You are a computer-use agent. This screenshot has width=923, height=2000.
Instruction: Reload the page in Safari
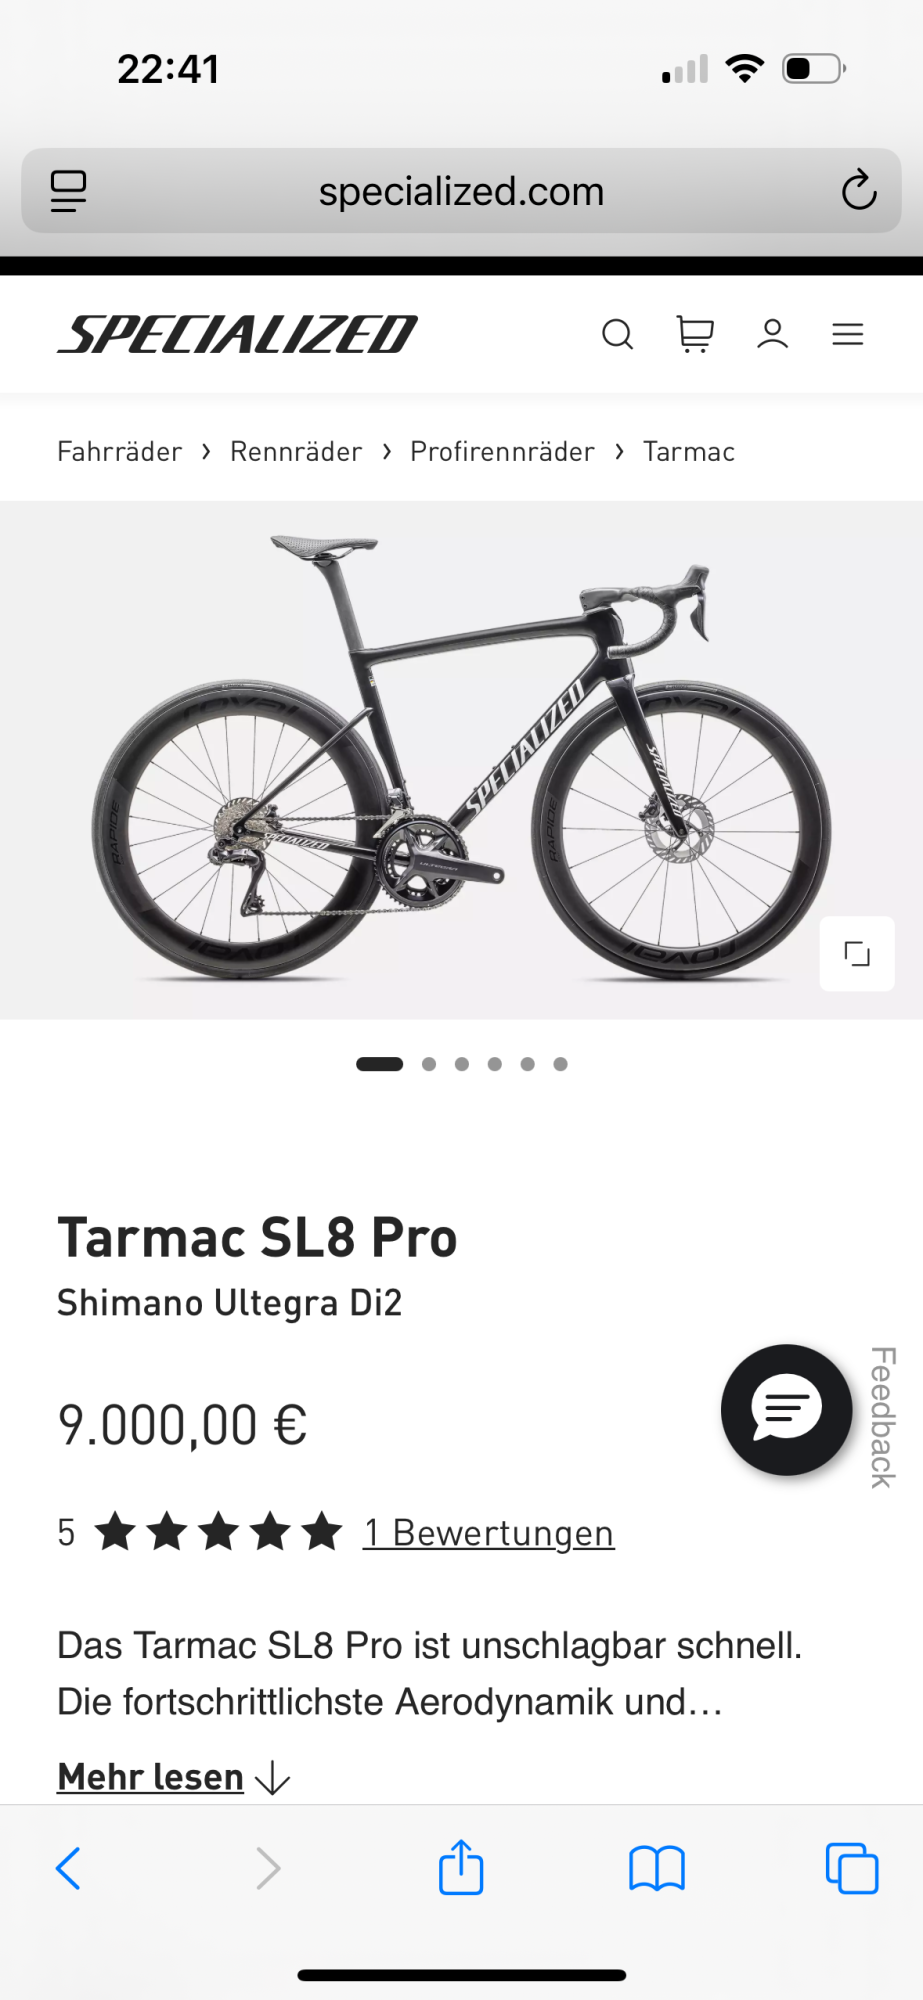(x=858, y=191)
